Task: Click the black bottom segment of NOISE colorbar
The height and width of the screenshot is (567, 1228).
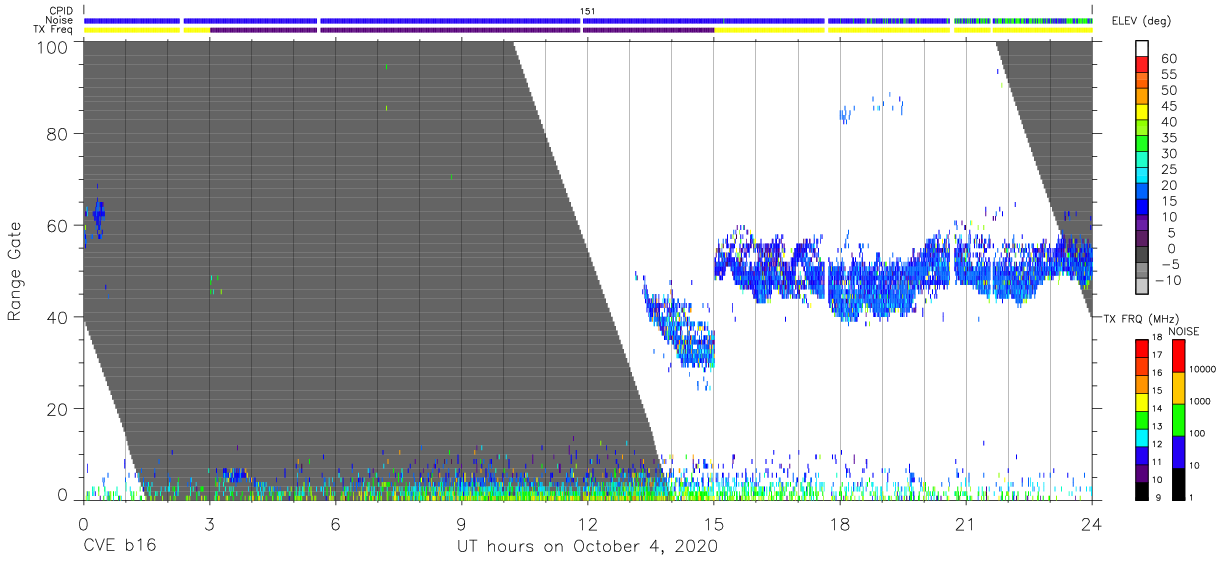Action: click(x=1178, y=484)
